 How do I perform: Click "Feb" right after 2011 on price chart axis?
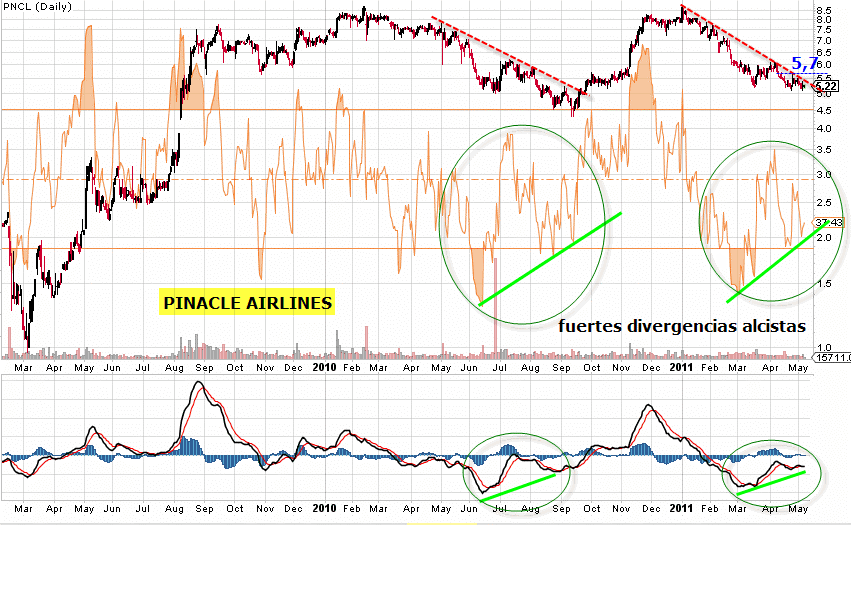pos(710,367)
